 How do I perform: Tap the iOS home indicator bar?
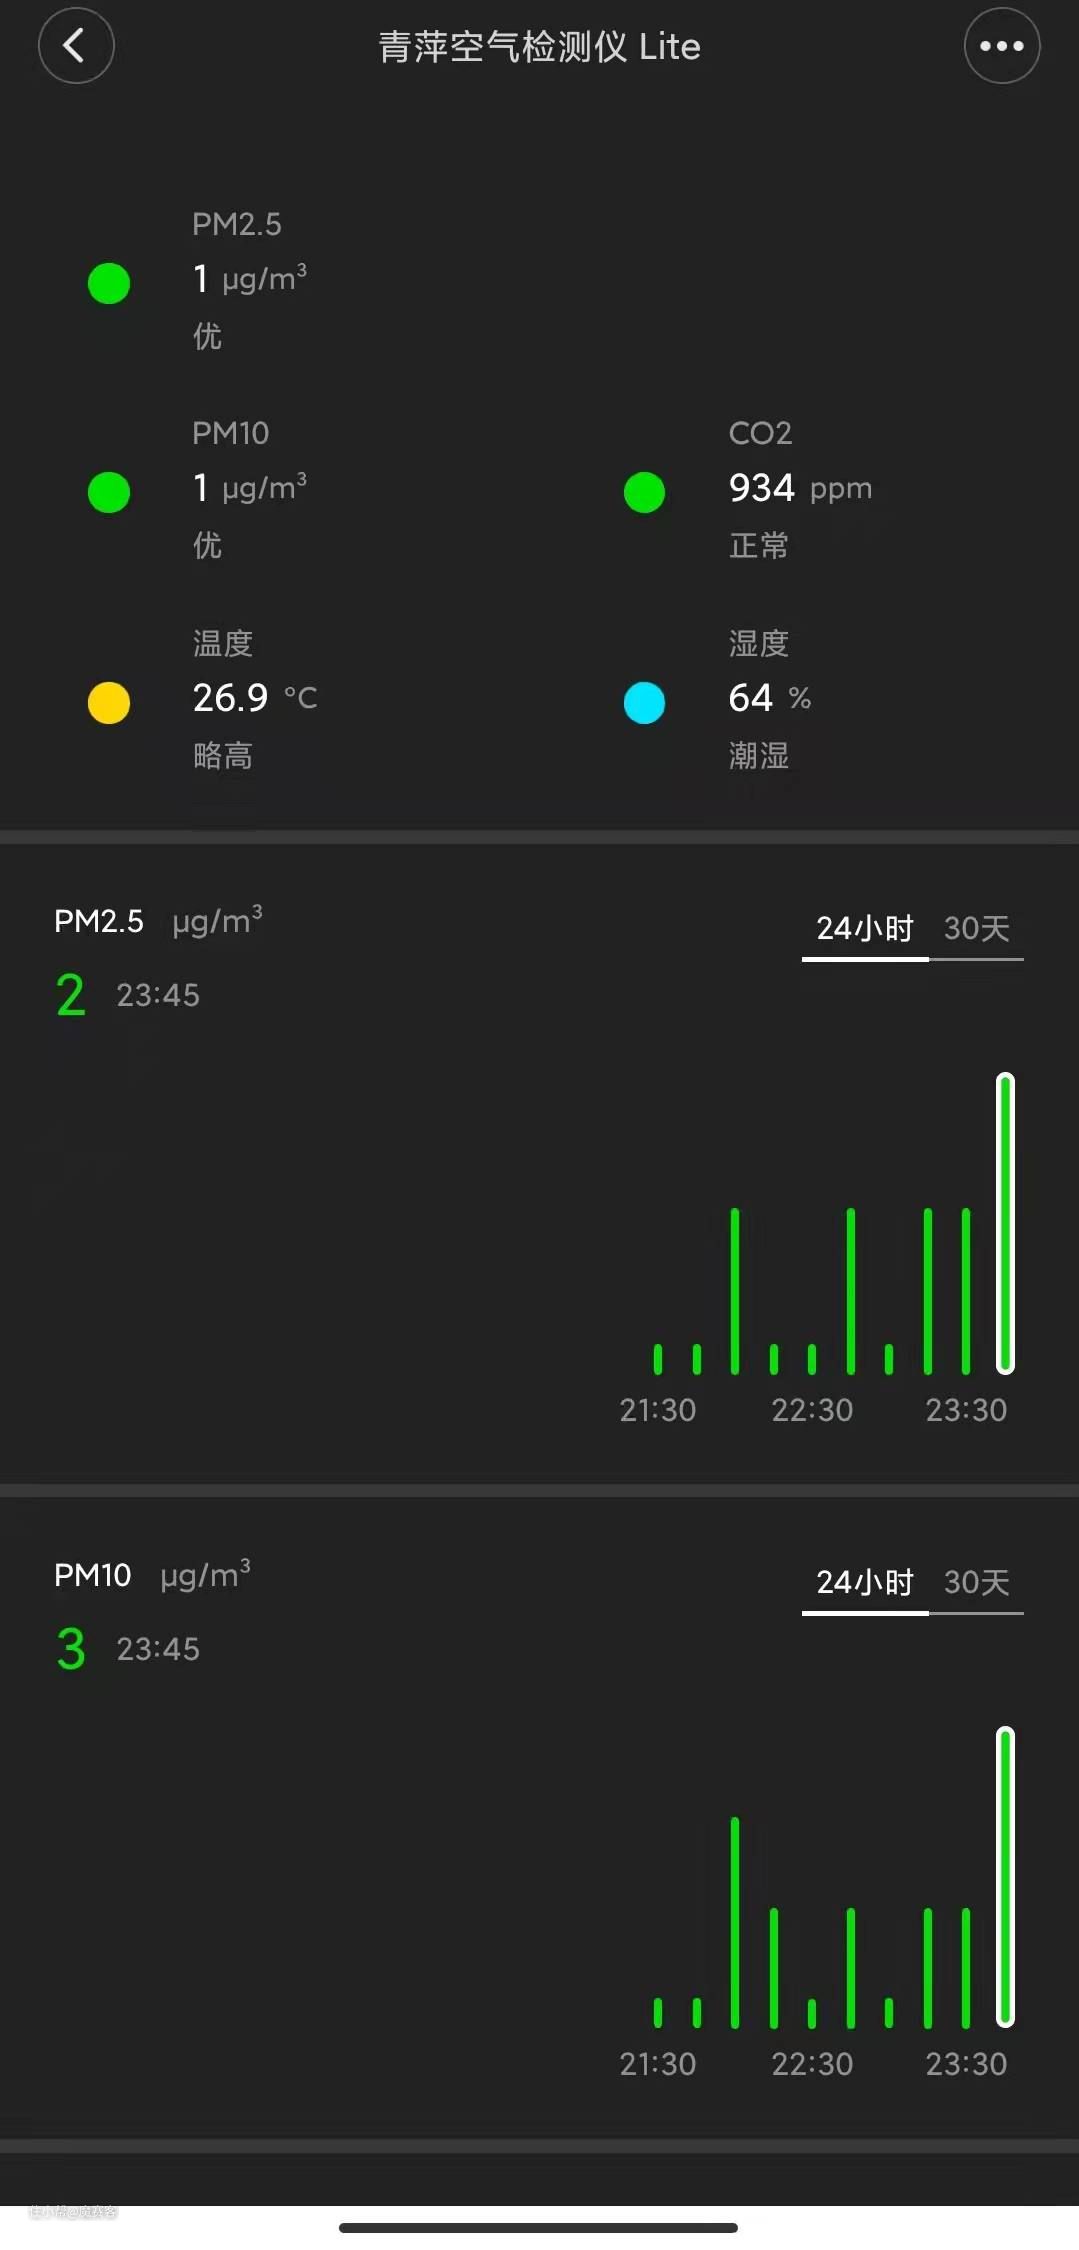(x=538, y=2227)
